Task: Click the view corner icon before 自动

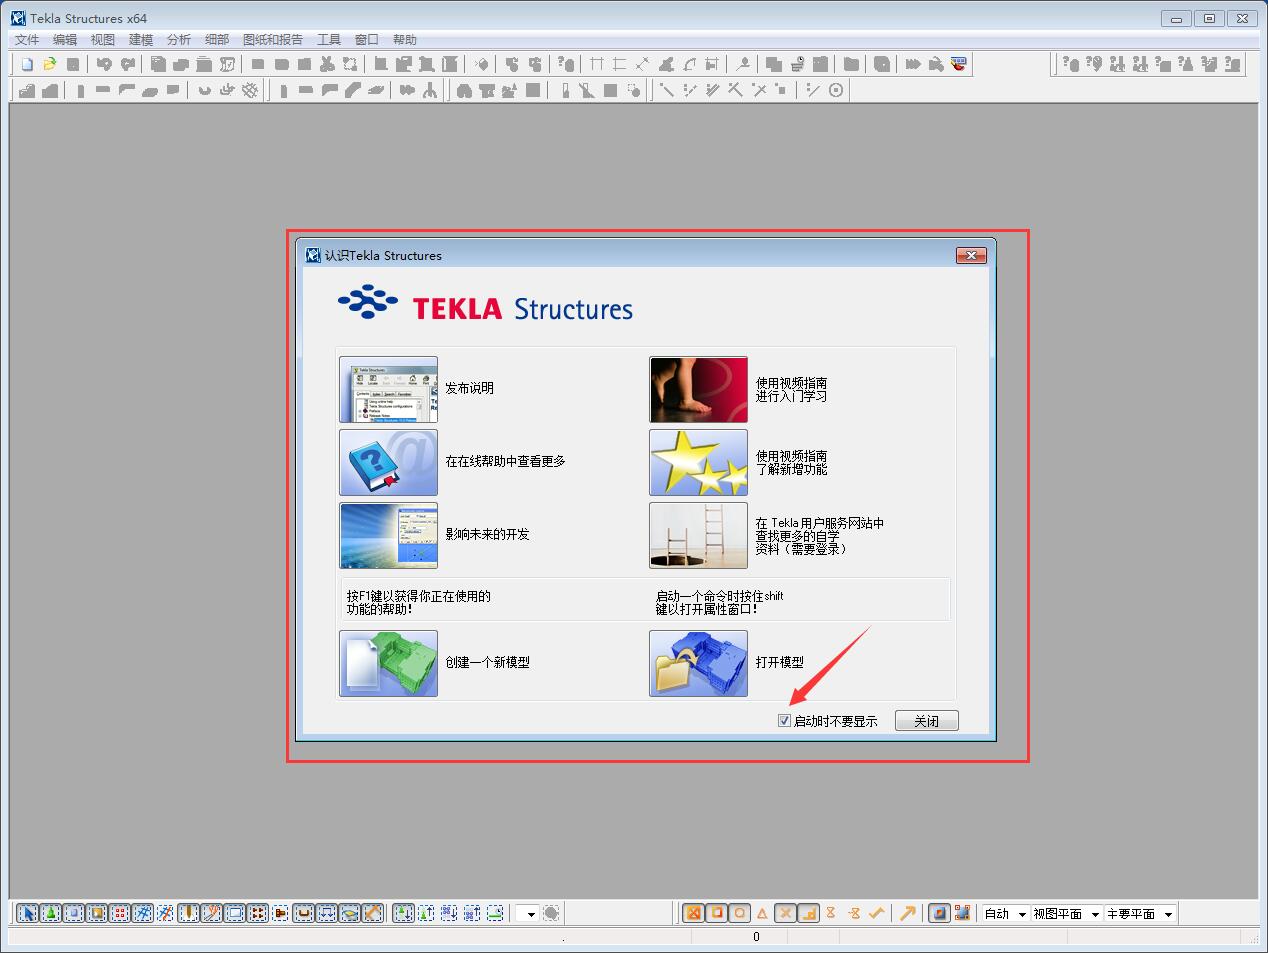Action: (x=962, y=913)
